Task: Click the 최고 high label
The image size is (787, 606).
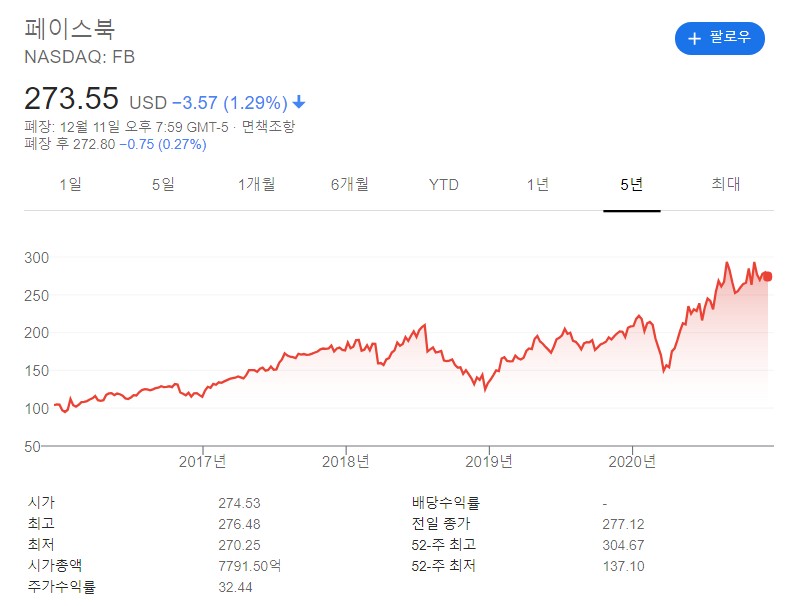Action: pos(41,523)
